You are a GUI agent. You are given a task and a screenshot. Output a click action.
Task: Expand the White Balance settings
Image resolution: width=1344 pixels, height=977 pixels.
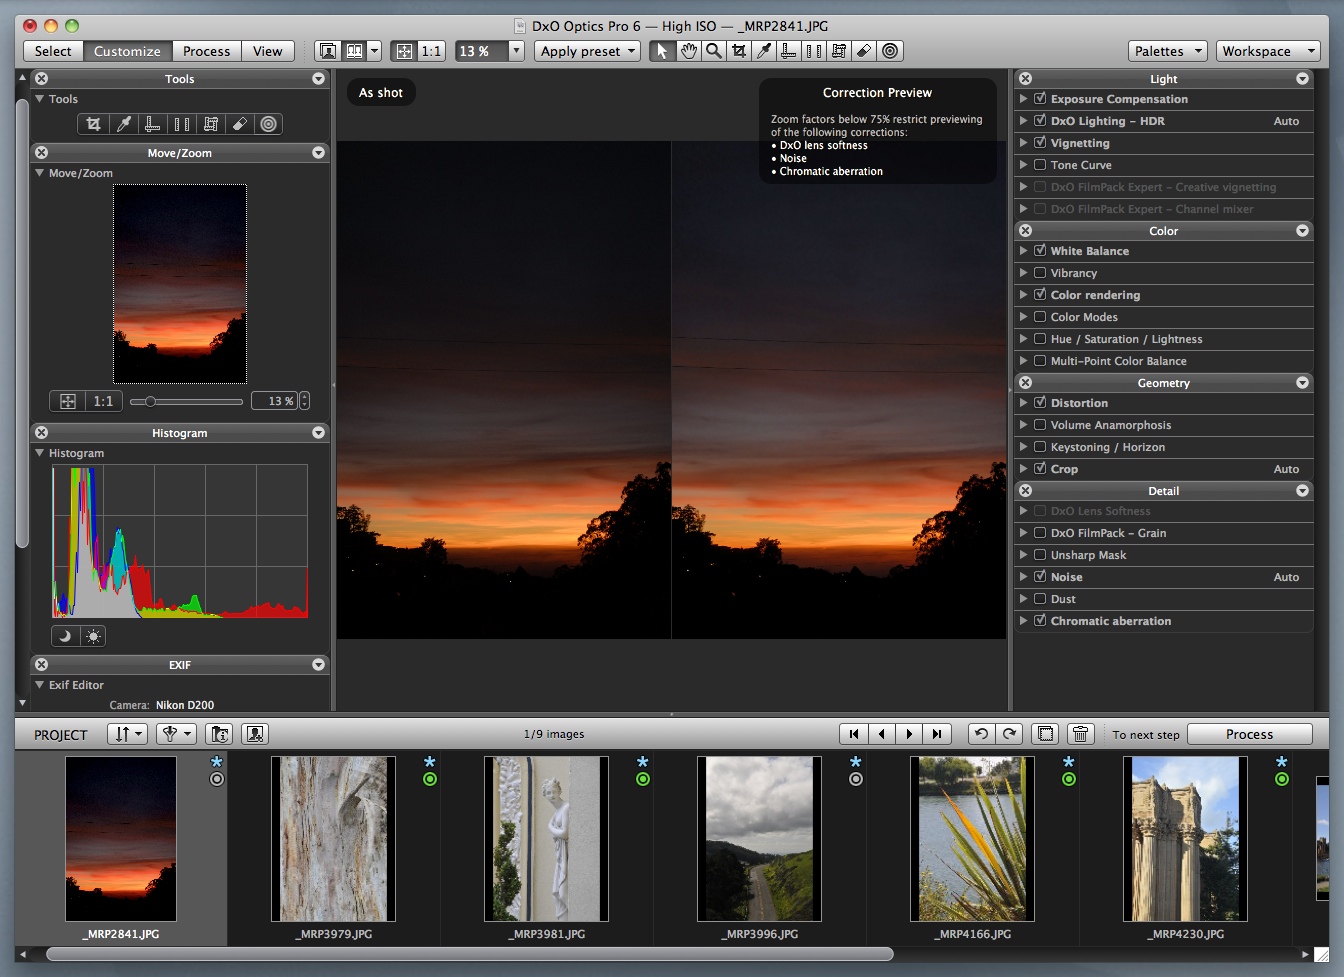1023,251
